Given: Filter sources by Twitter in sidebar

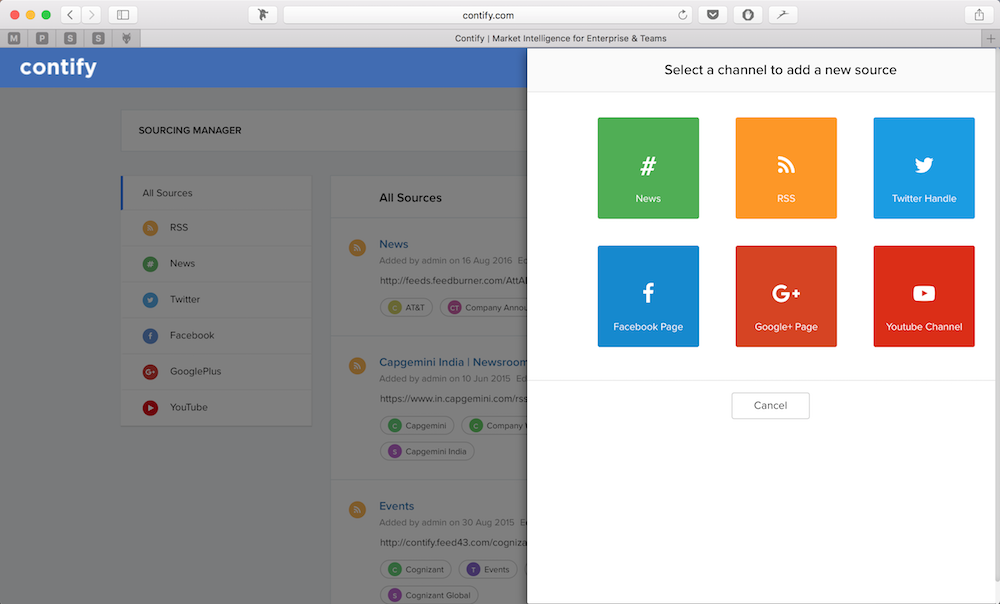Looking at the screenshot, I should tap(185, 300).
